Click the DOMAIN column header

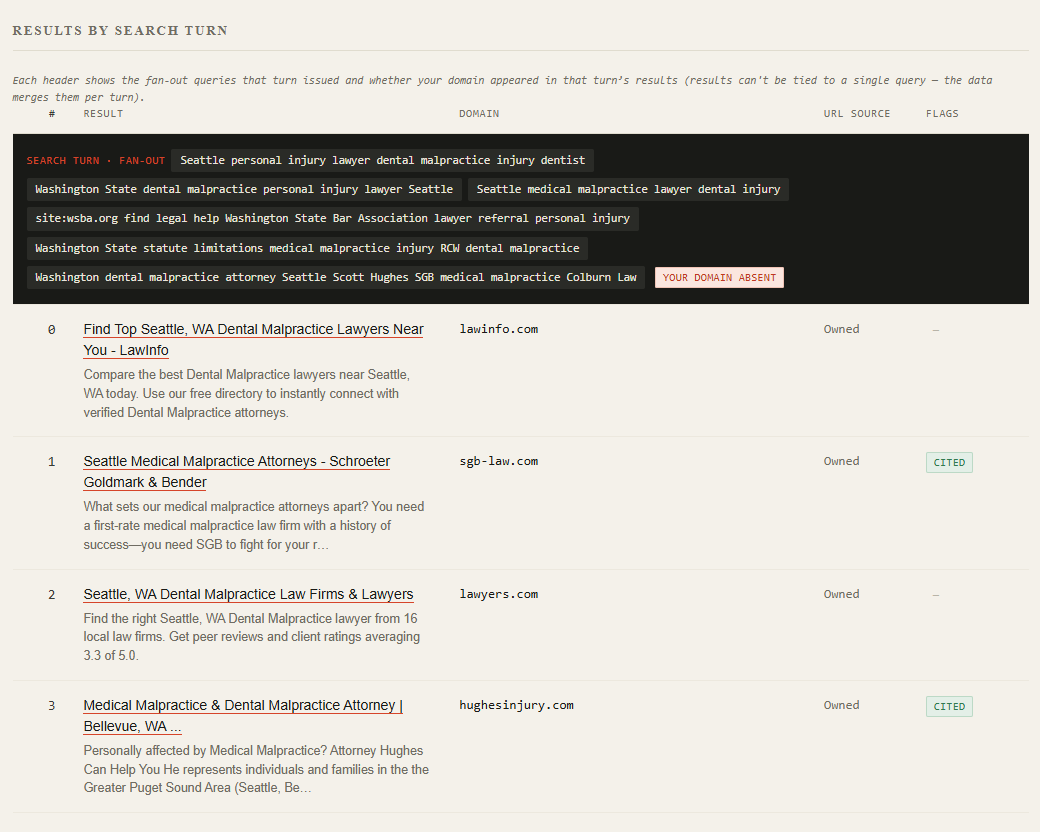pyautogui.click(x=479, y=113)
